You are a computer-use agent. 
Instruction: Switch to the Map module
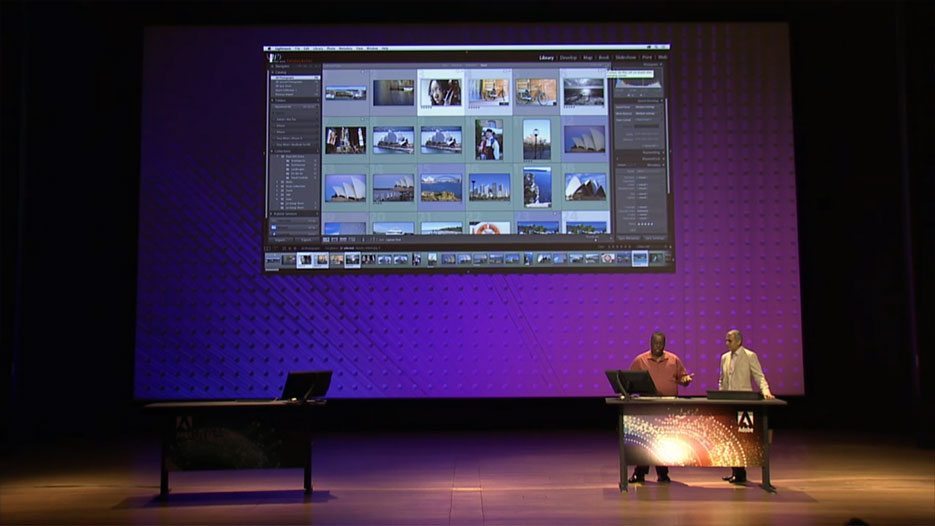point(588,58)
